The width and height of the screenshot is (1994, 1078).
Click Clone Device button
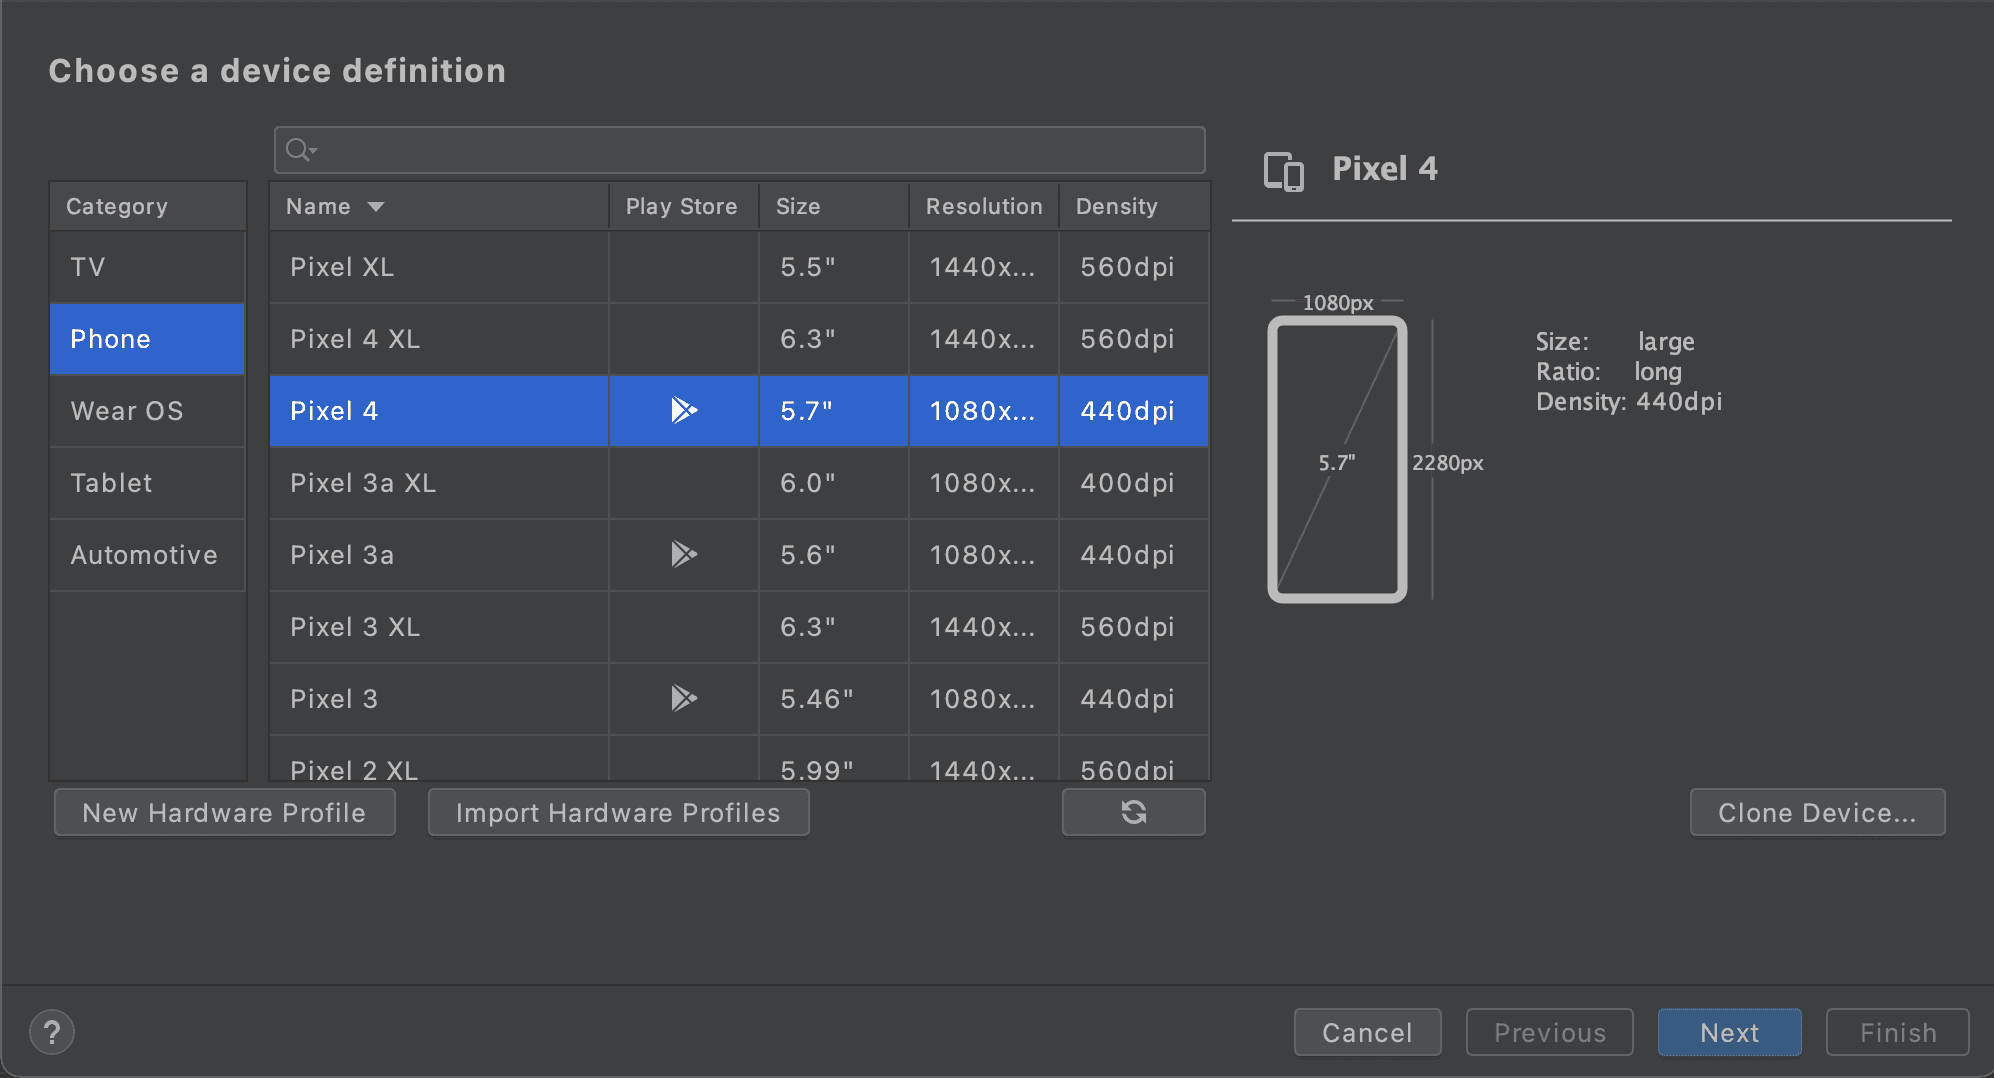click(x=1817, y=812)
